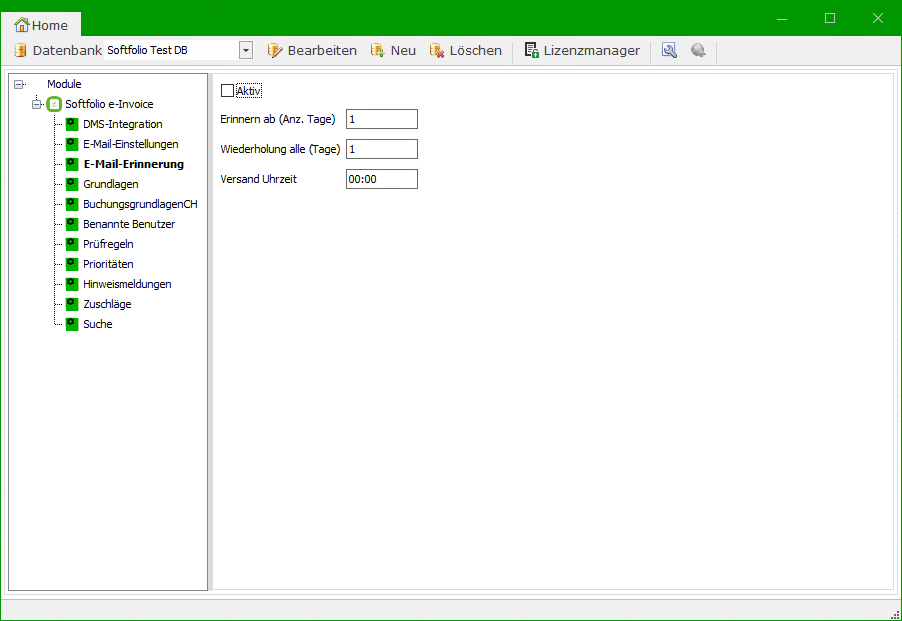The height and width of the screenshot is (621, 902).
Task: Click the gear icon beside Zuschläge
Action: (x=72, y=304)
